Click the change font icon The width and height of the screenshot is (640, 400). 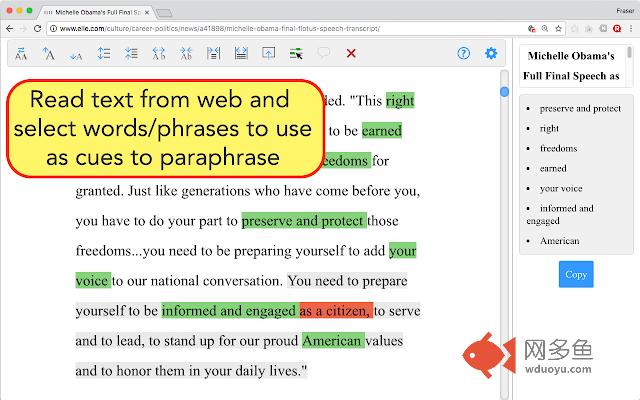pos(22,54)
